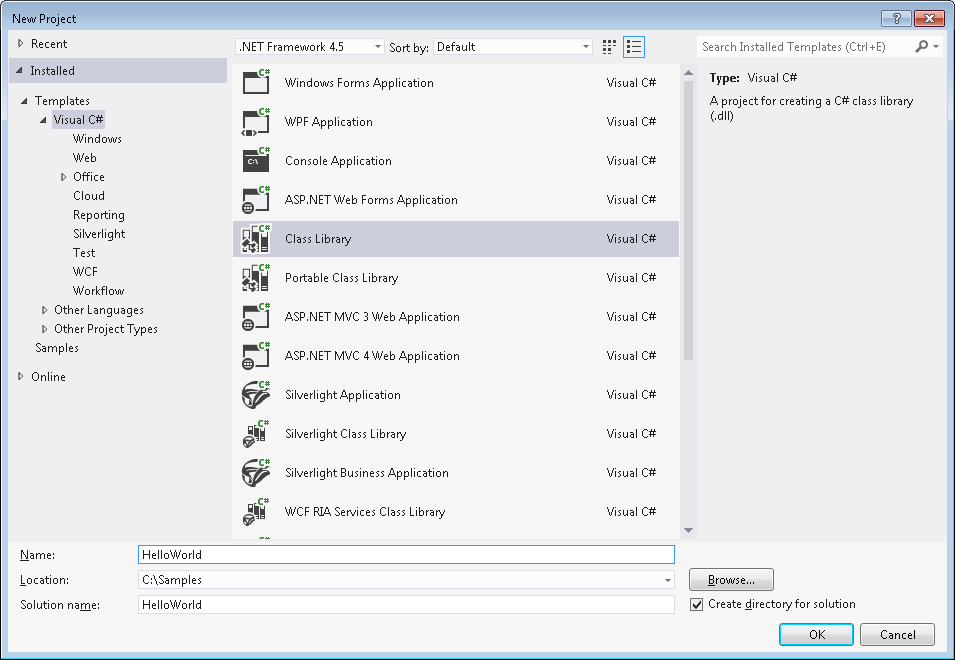The width and height of the screenshot is (955, 660).
Task: Click the Browse... button
Action: (x=731, y=580)
